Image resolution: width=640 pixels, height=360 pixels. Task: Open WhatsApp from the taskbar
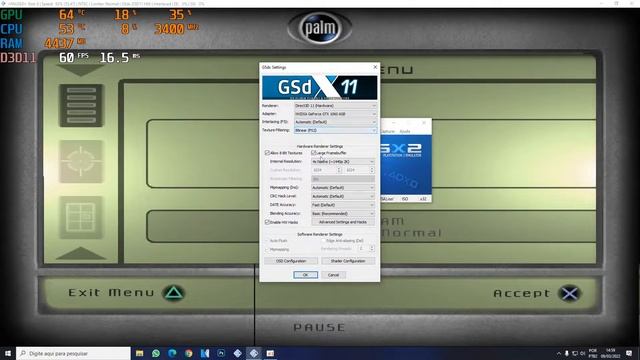(156, 353)
